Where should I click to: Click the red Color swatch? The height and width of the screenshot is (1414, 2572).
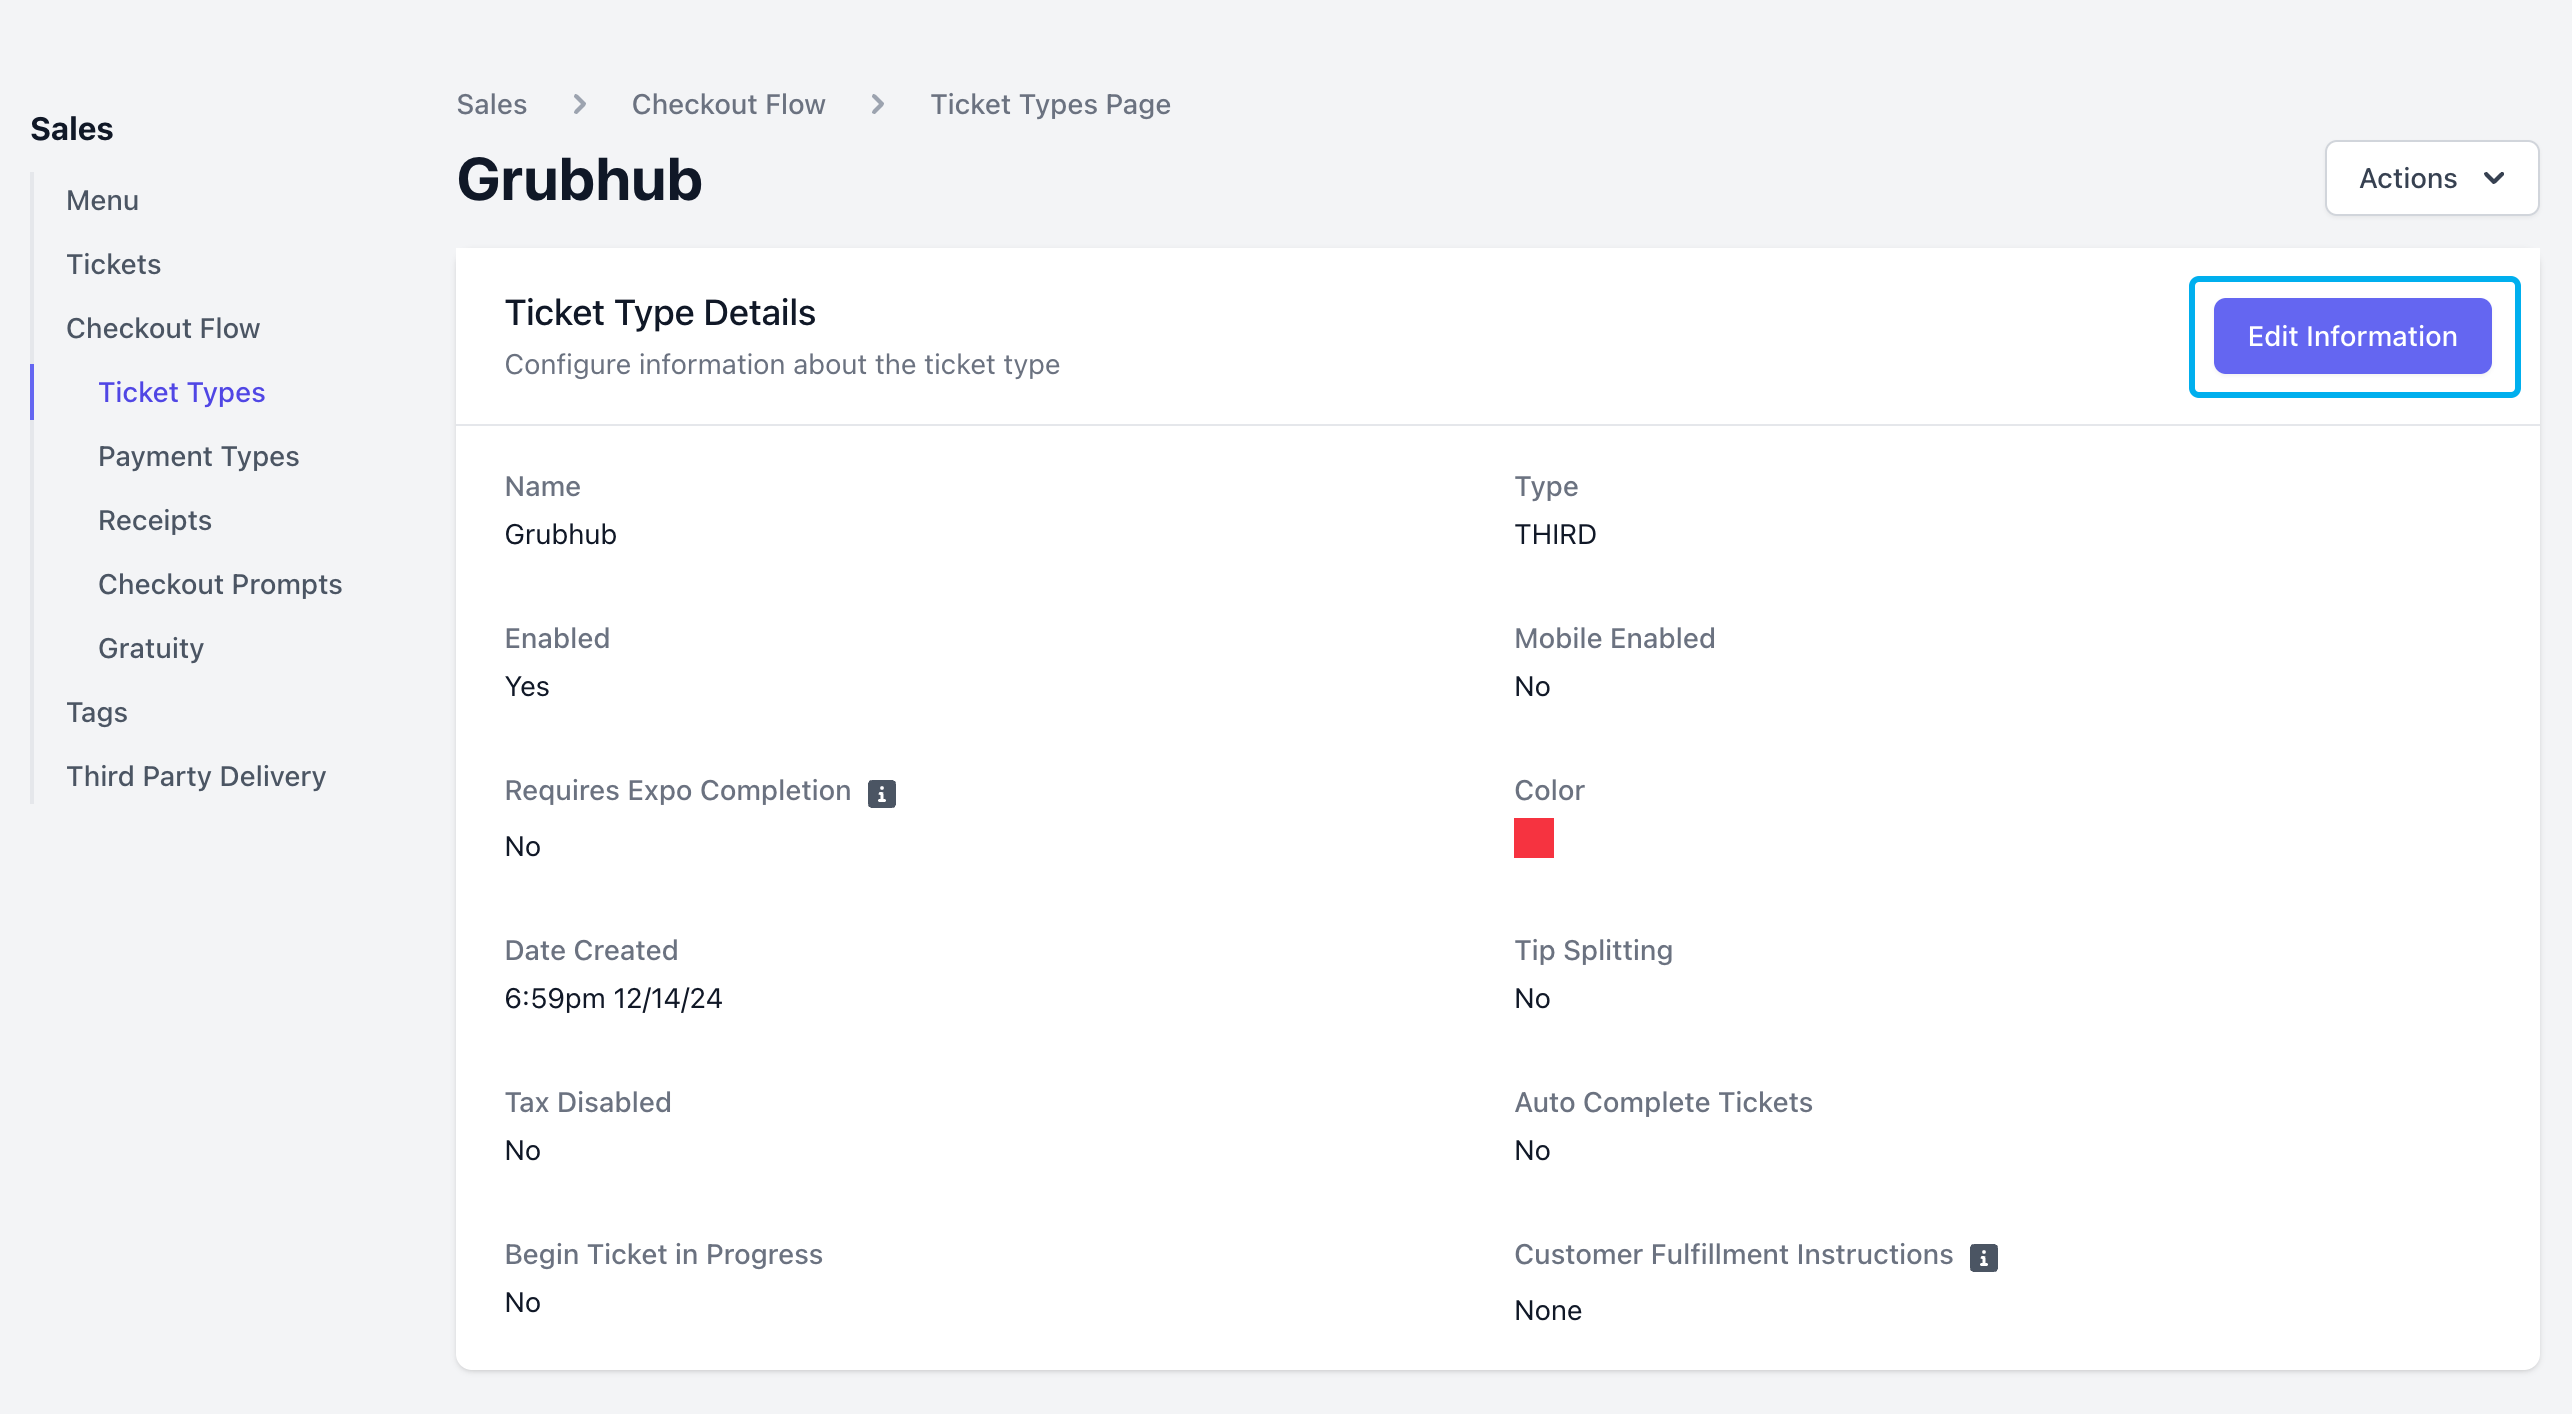point(1533,838)
